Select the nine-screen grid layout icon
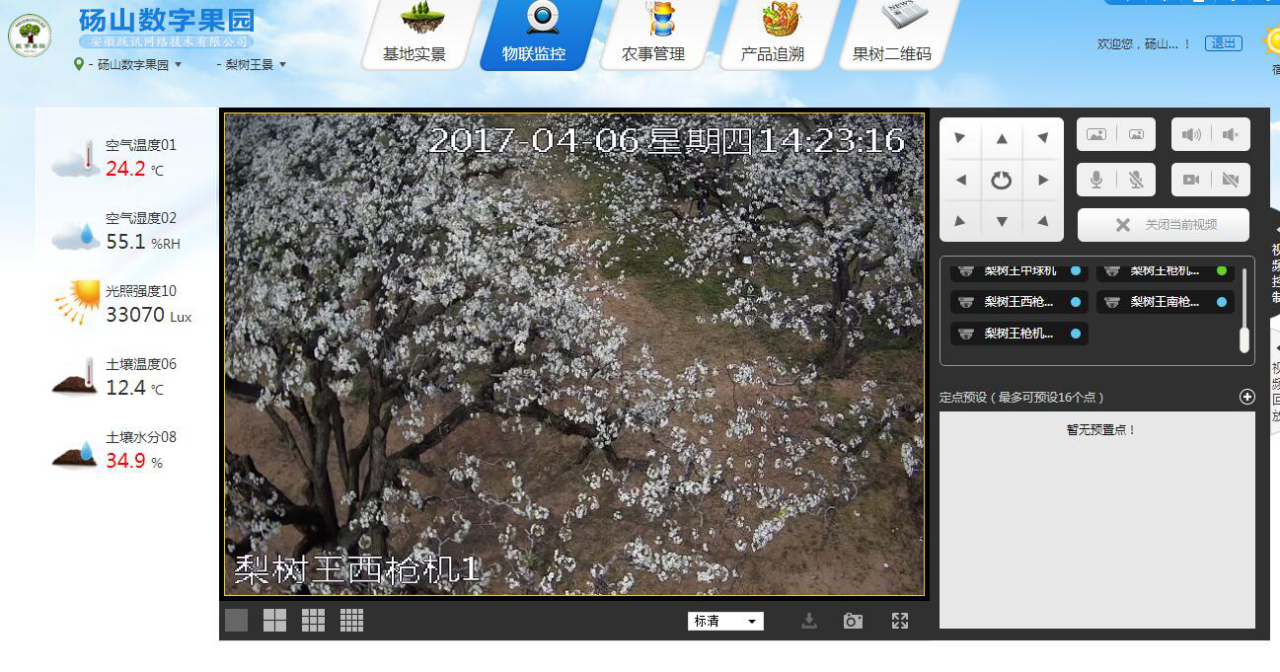1280x672 pixels. pos(313,620)
